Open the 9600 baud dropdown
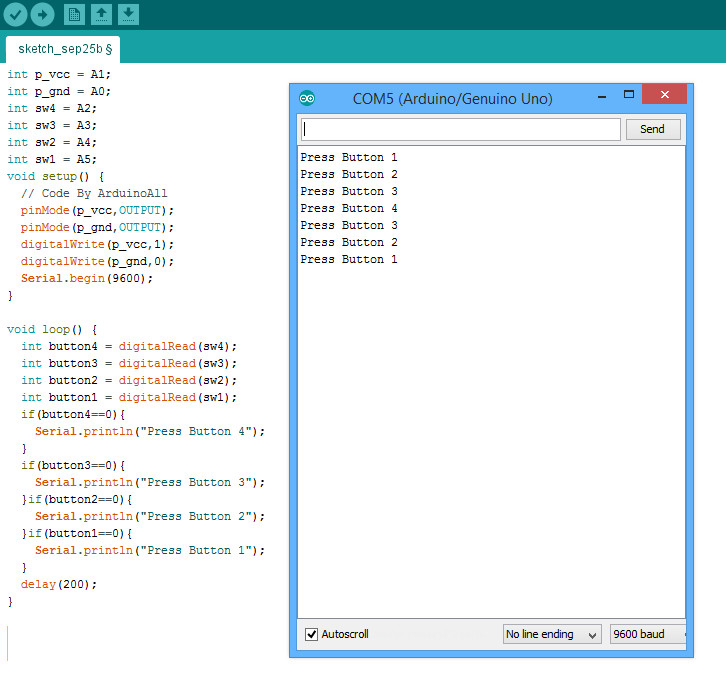The width and height of the screenshot is (726, 677). (648, 634)
